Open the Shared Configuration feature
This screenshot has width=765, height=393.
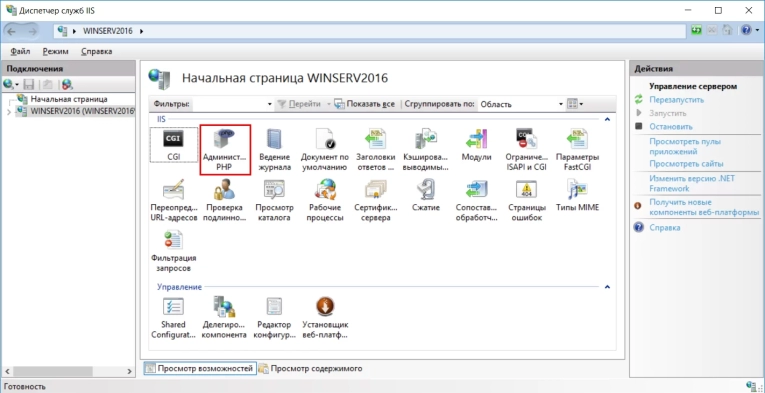[x=174, y=317]
